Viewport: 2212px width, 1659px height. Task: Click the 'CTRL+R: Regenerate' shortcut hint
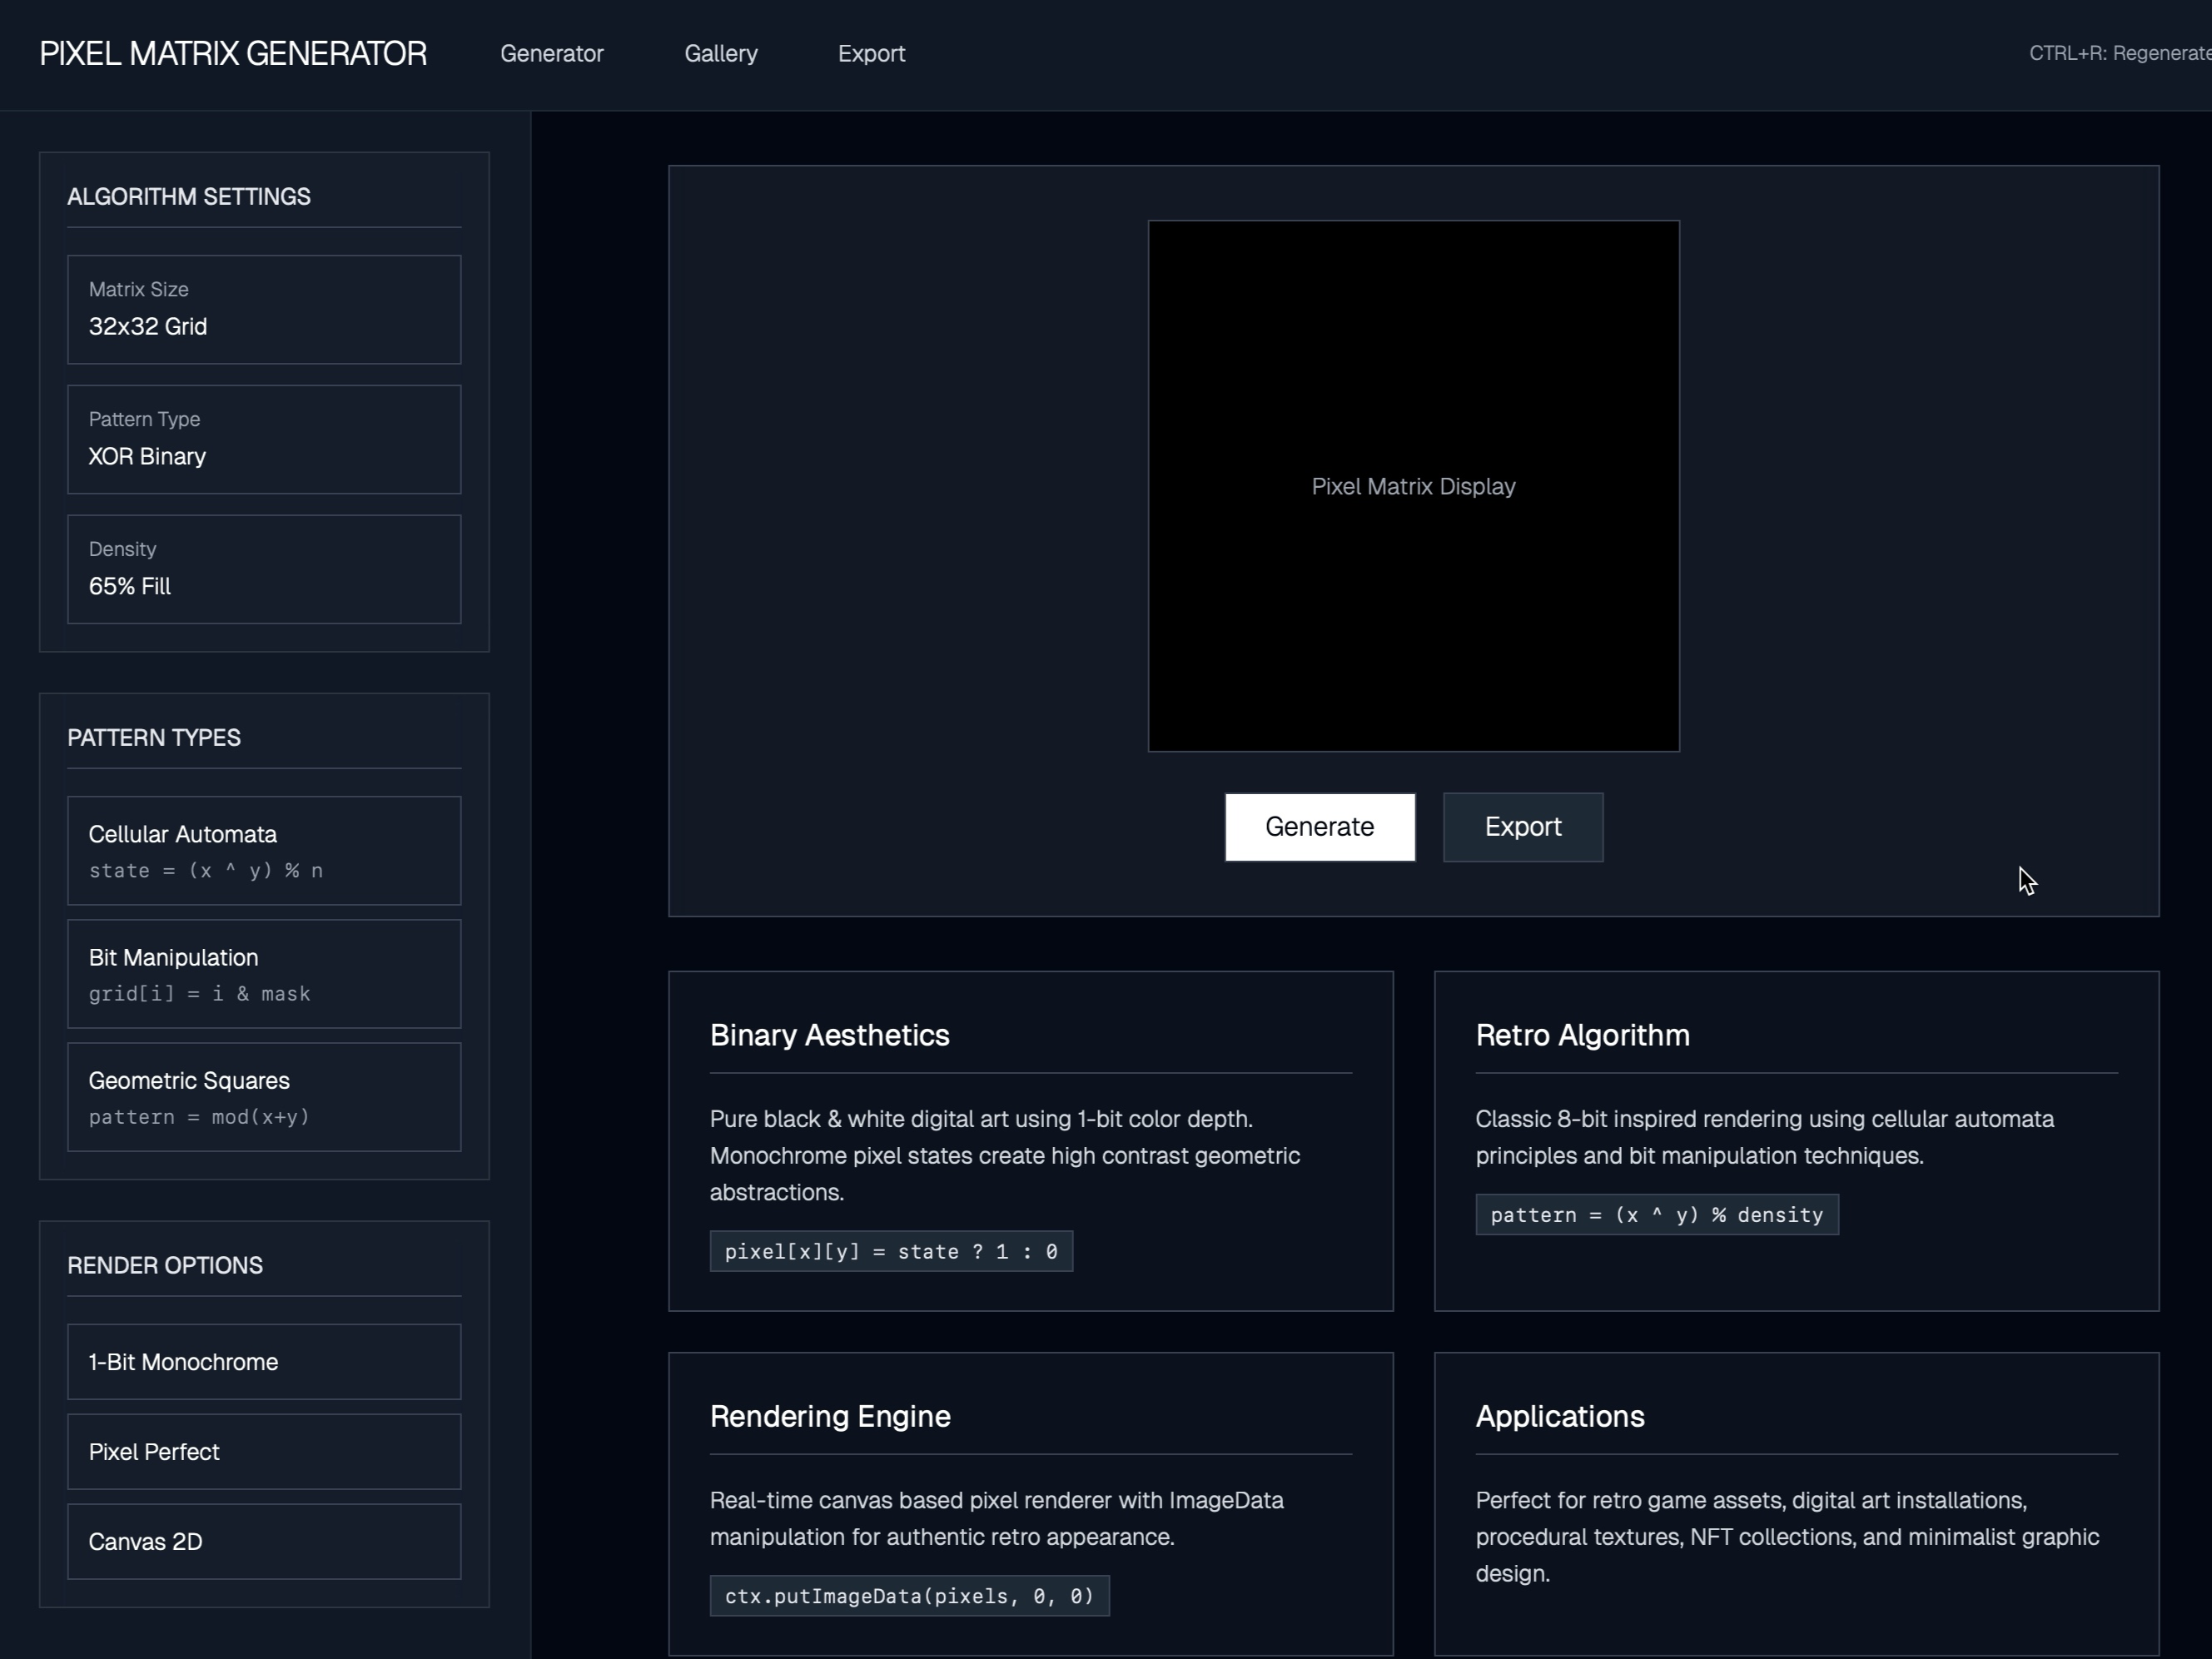tap(2120, 54)
